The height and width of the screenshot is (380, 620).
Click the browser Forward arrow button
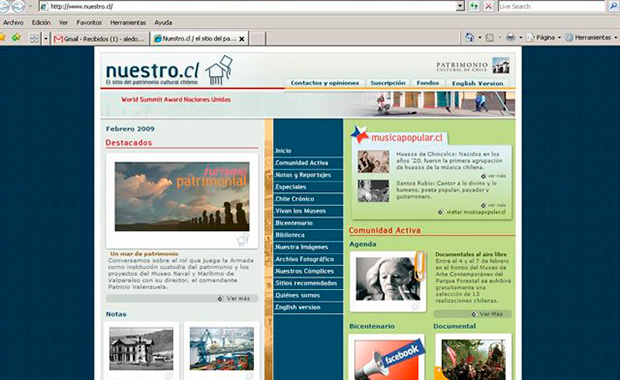pos(17,6)
